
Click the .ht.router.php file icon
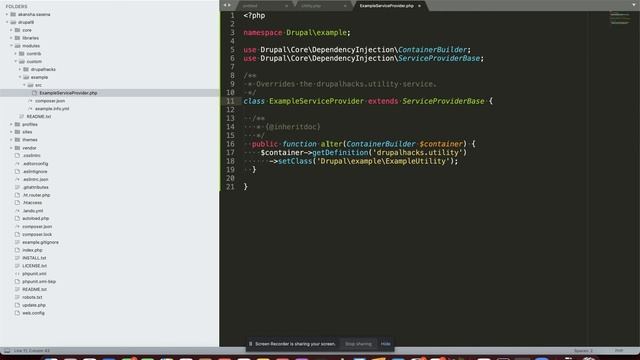[x=17, y=195]
